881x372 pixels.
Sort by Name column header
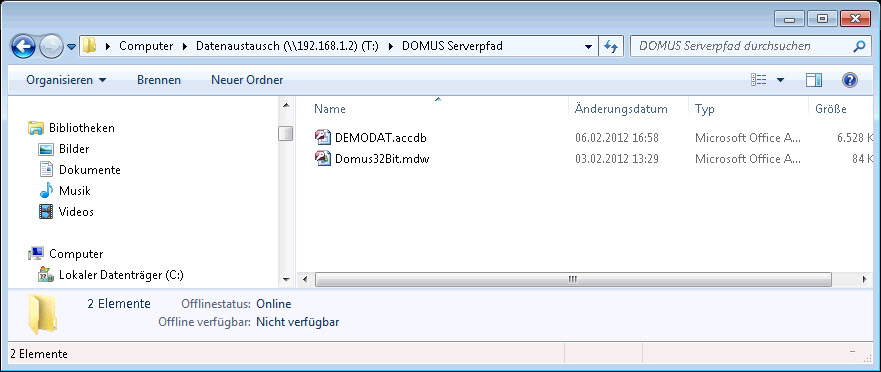[329, 109]
